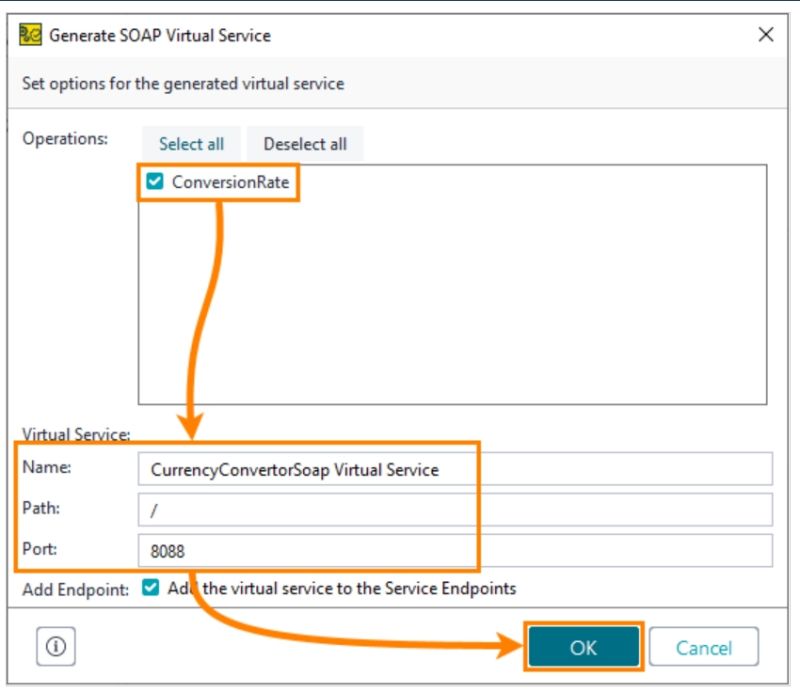The image size is (800, 692).
Task: Click the Deselect all button
Action: coord(305,144)
